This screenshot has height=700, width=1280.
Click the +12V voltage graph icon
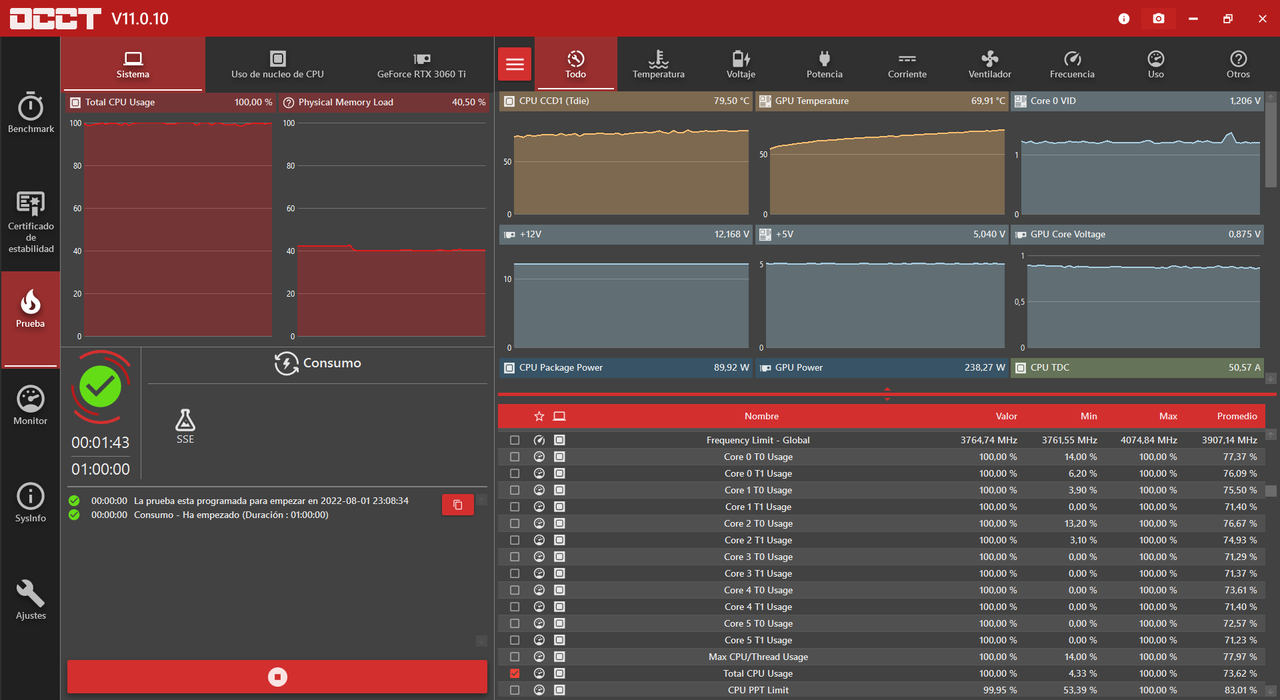click(x=509, y=234)
